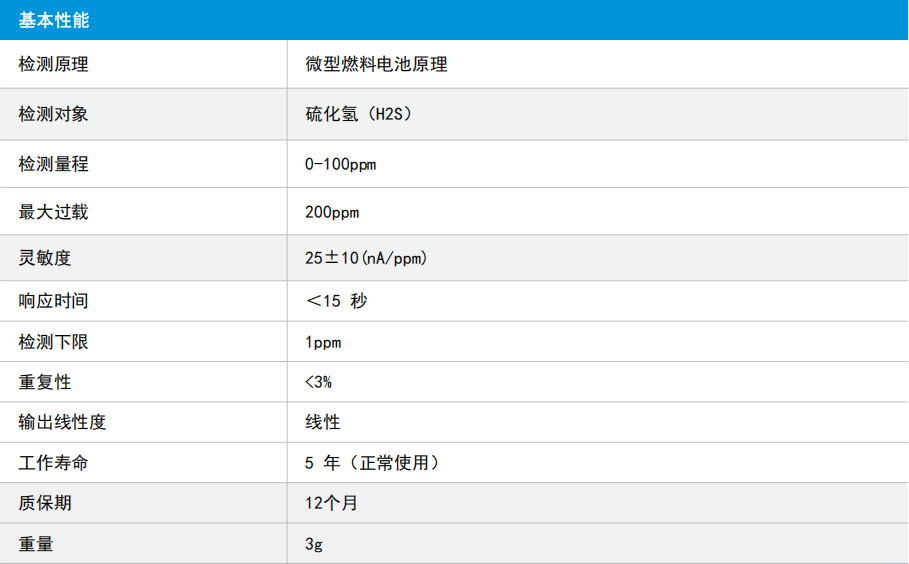Click the 基本性能 header bar
Viewport: 909px width, 564px height.
click(454, 20)
